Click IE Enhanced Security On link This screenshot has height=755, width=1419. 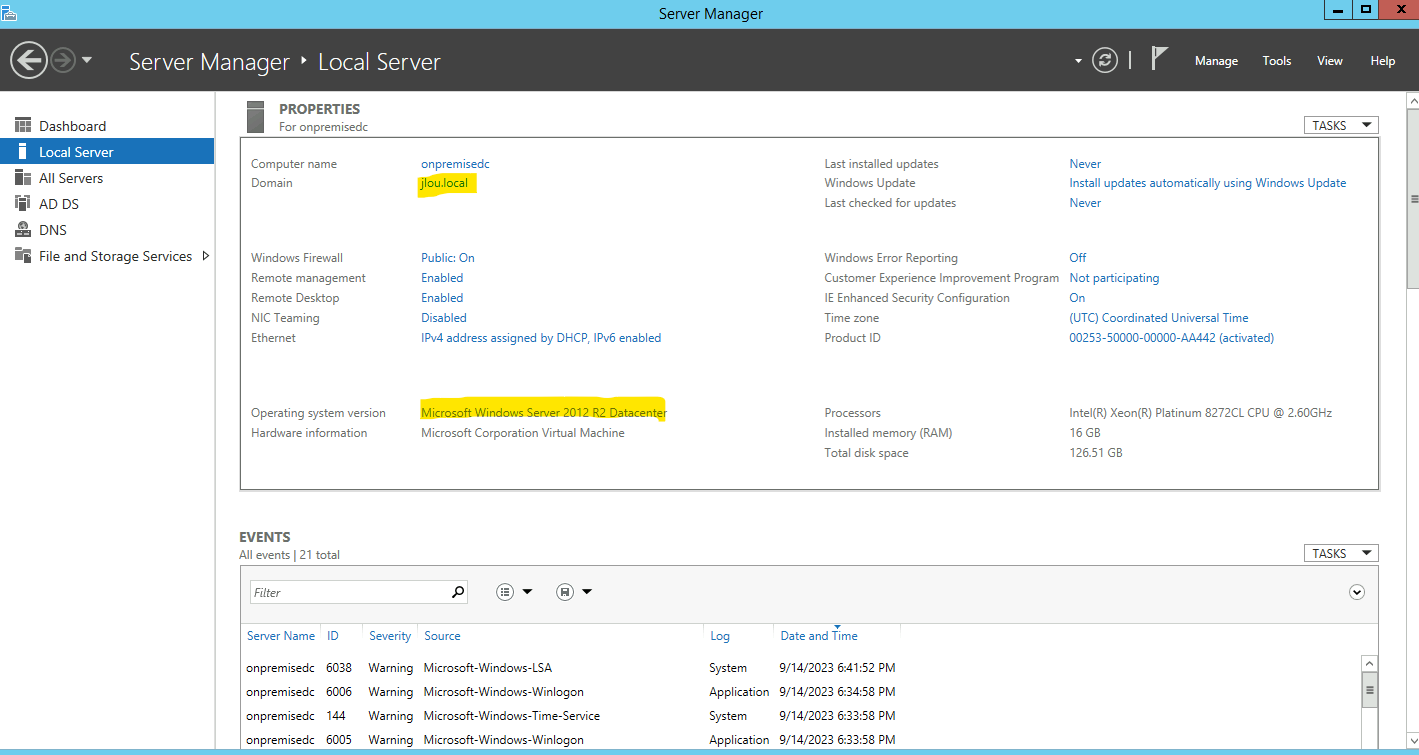pyautogui.click(x=1077, y=298)
